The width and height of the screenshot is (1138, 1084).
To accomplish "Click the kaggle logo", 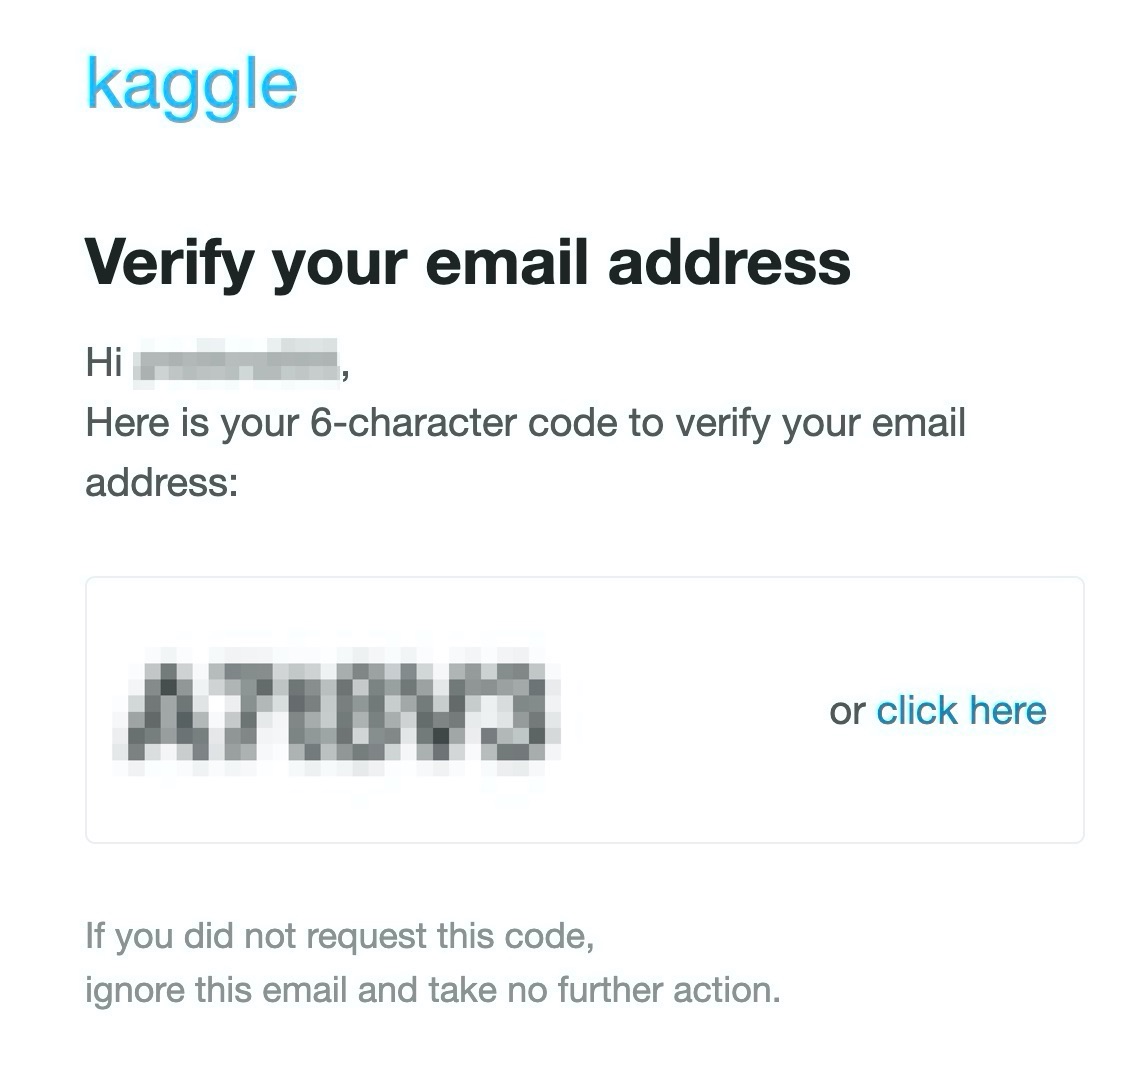I will click(x=192, y=88).
